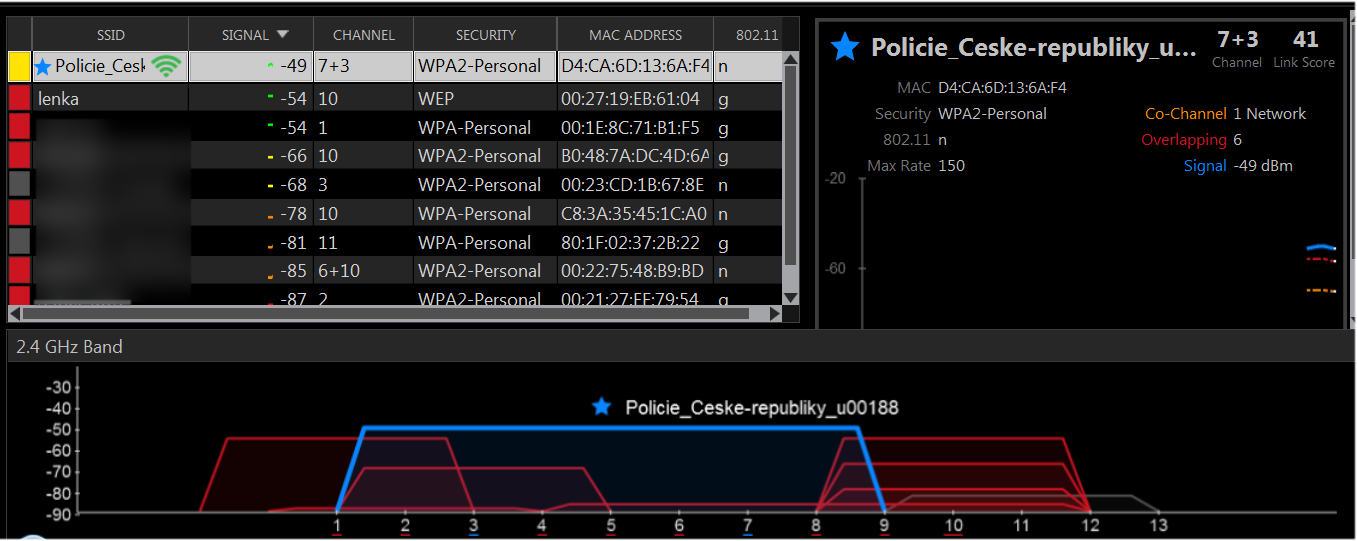Click the yellow color swatch of Policie_Cesk row
The width and height of the screenshot is (1357, 541).
pyautogui.click(x=19, y=67)
